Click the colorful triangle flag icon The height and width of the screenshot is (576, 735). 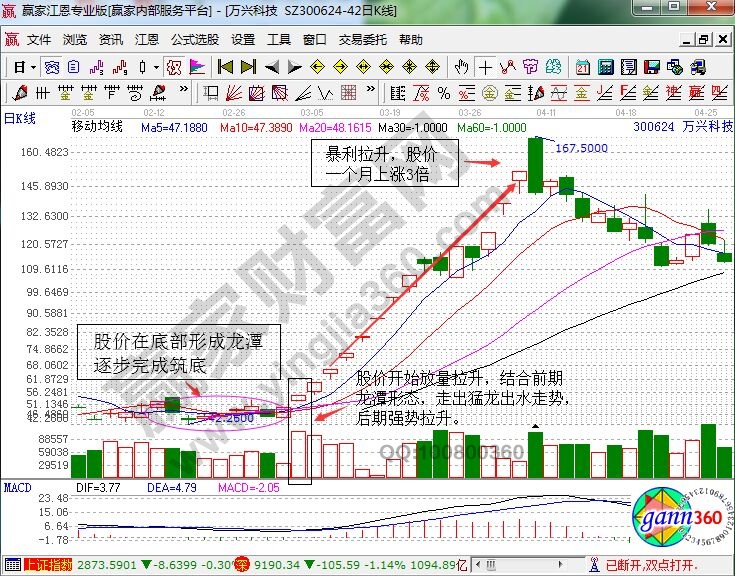tap(197, 67)
